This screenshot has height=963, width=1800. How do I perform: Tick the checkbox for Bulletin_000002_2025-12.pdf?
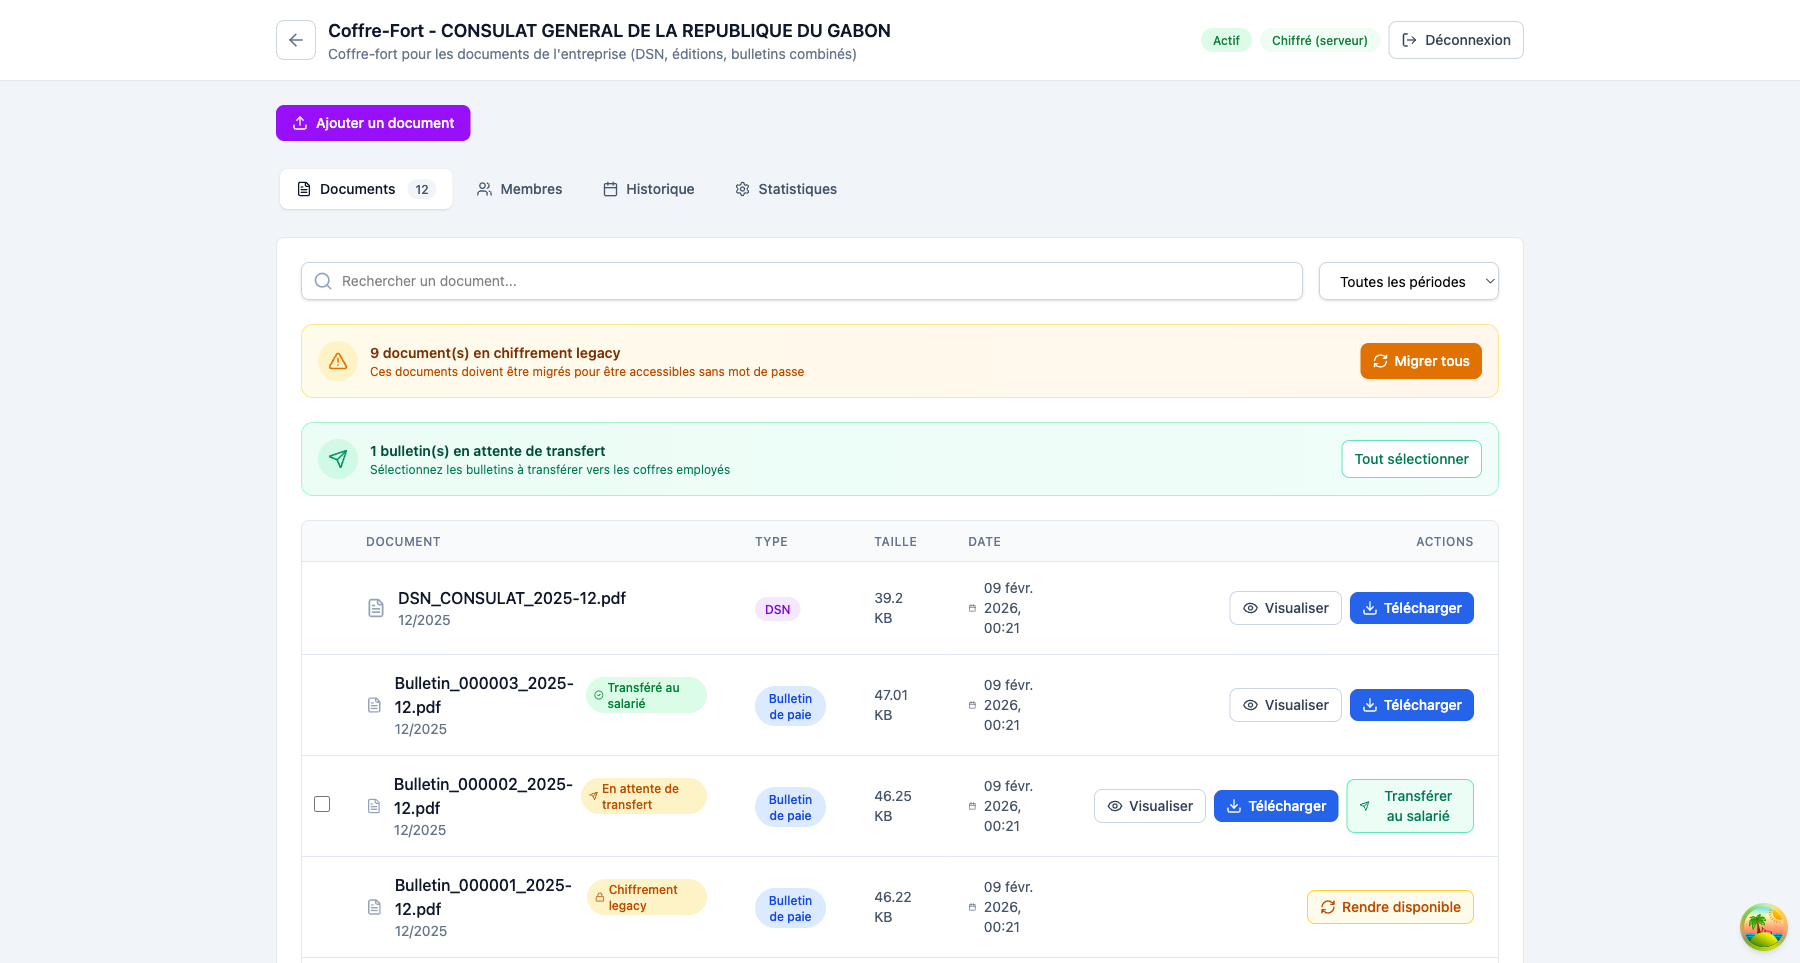pos(322,804)
